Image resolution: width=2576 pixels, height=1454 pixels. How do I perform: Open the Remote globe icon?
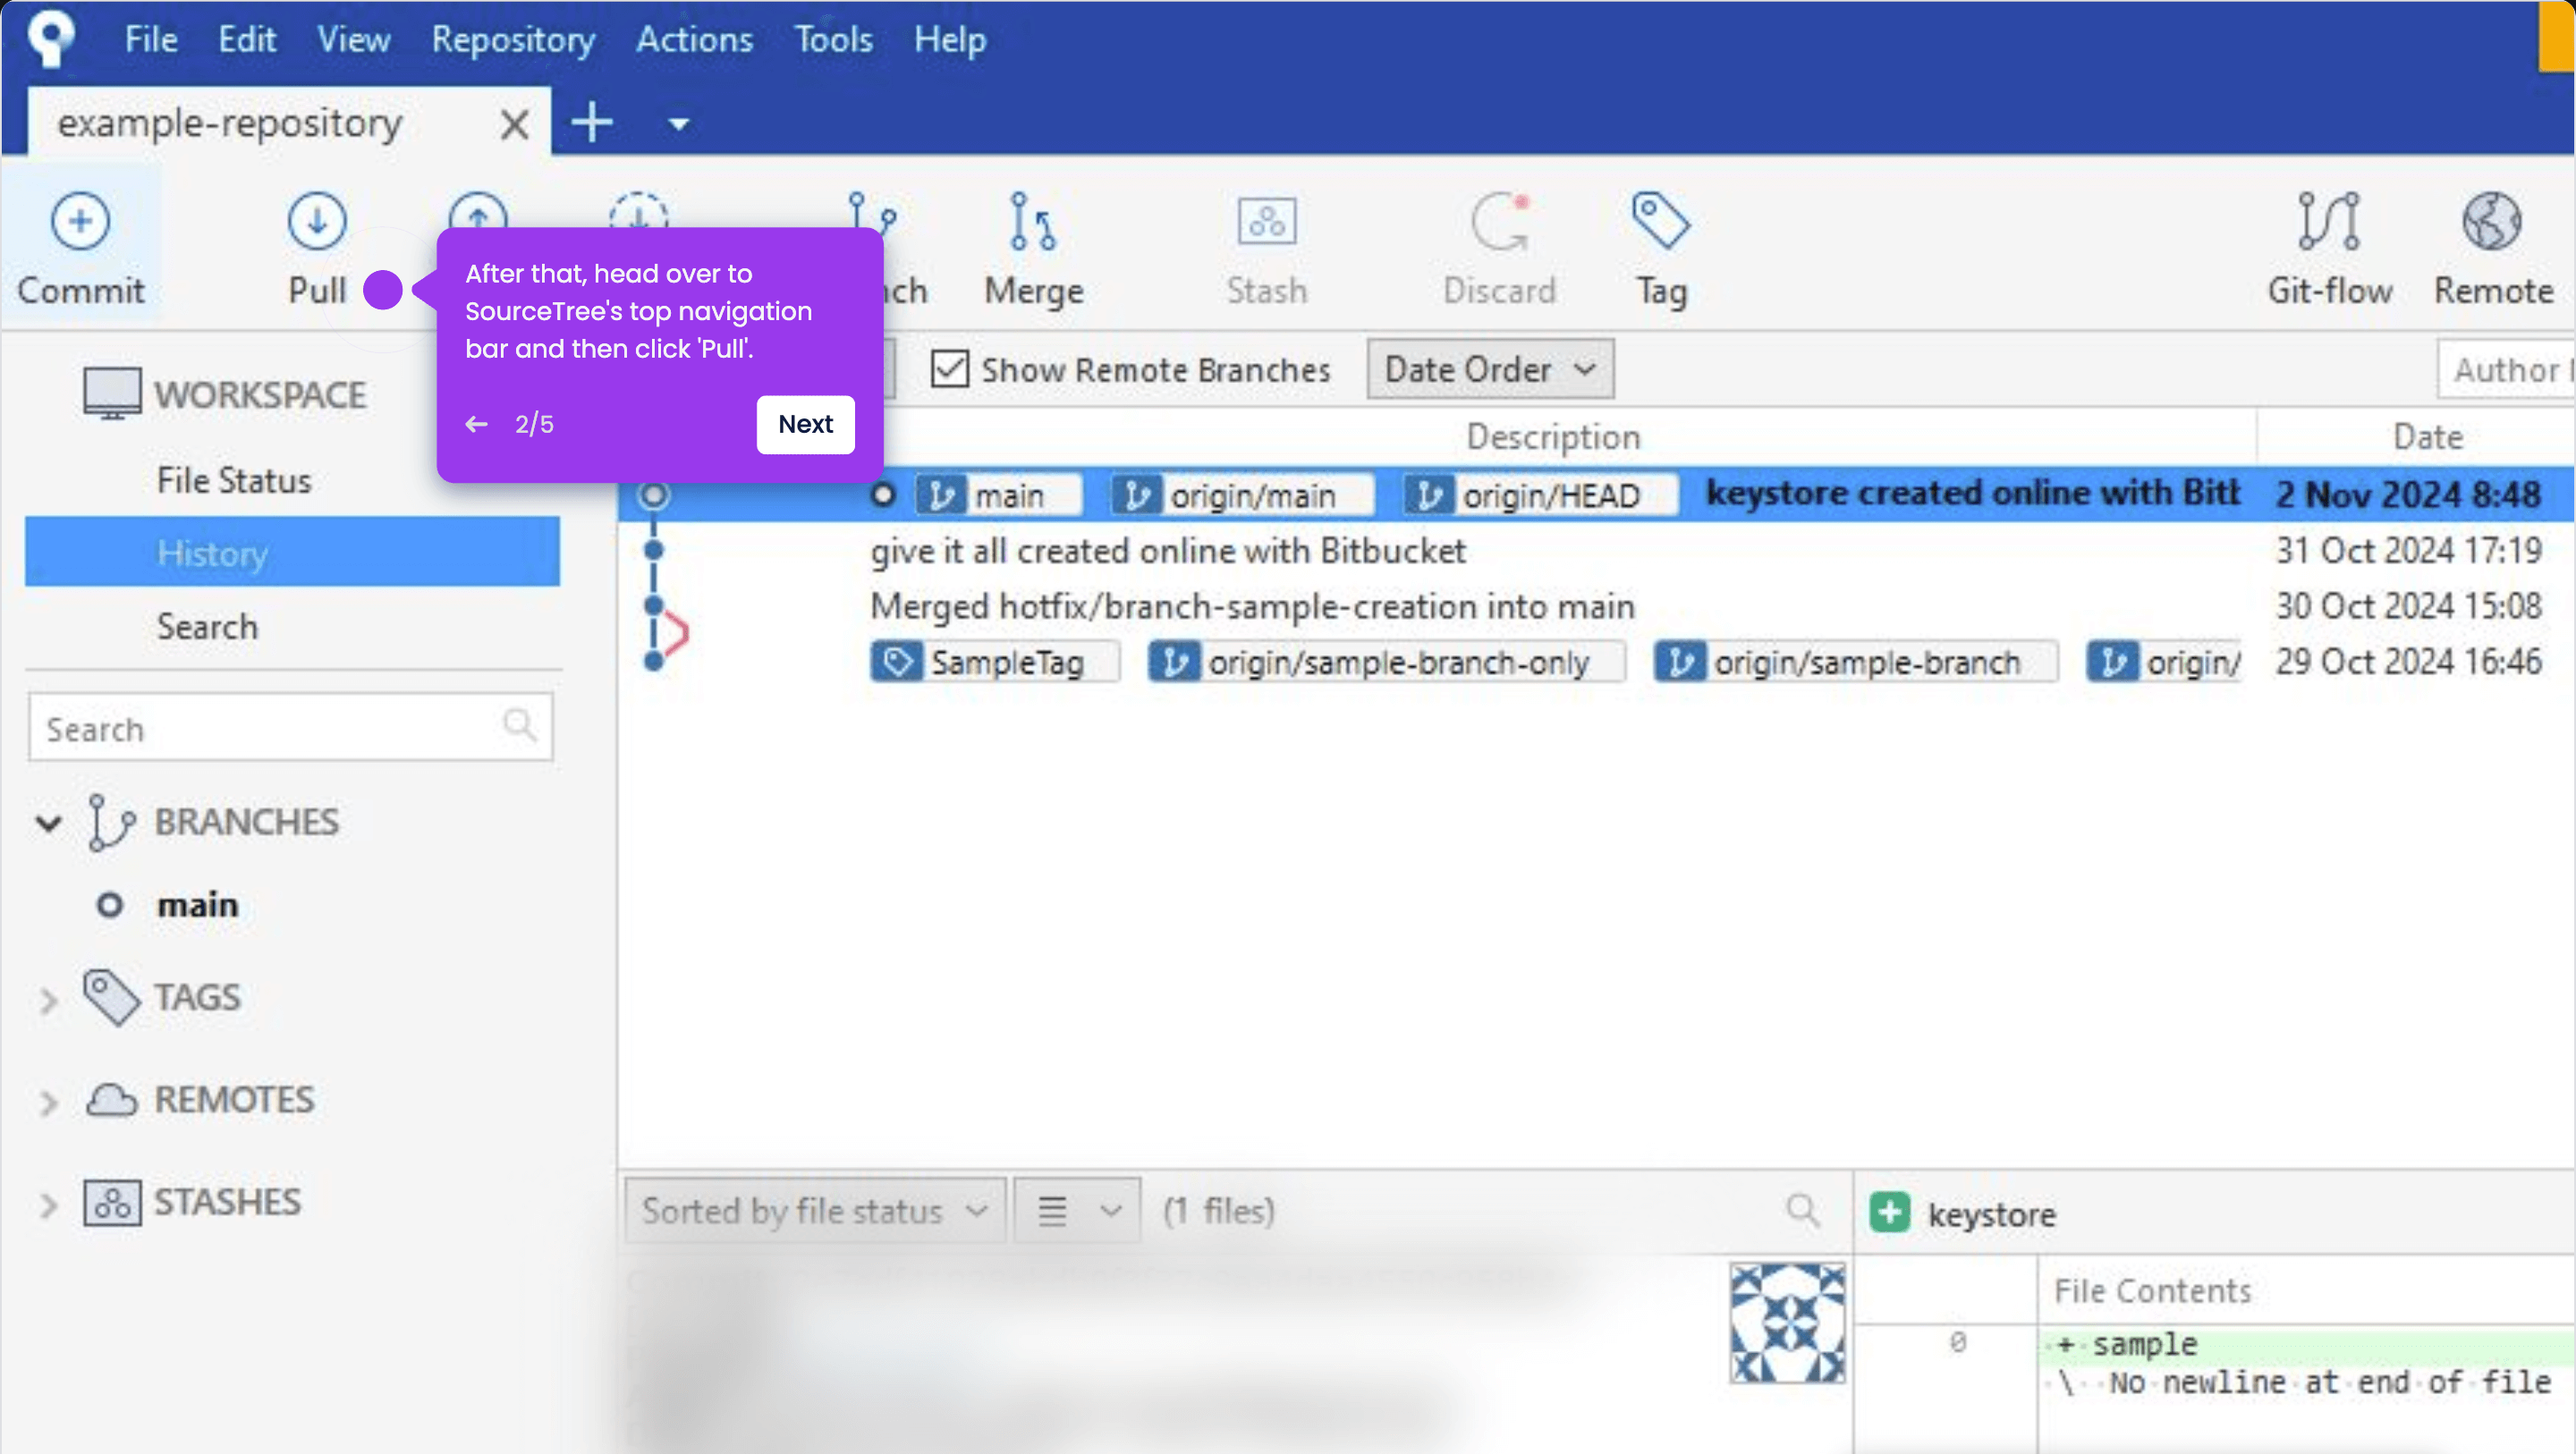point(2492,221)
